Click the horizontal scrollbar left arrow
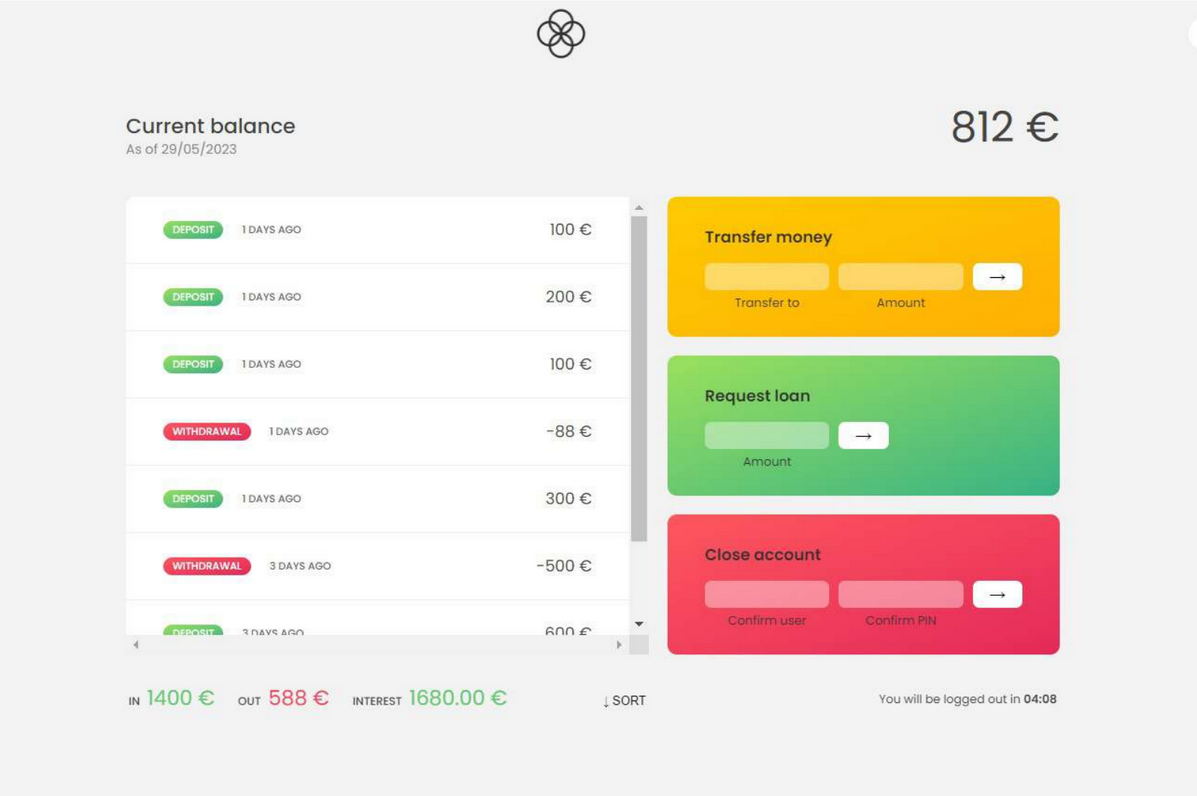 pyautogui.click(x=135, y=645)
